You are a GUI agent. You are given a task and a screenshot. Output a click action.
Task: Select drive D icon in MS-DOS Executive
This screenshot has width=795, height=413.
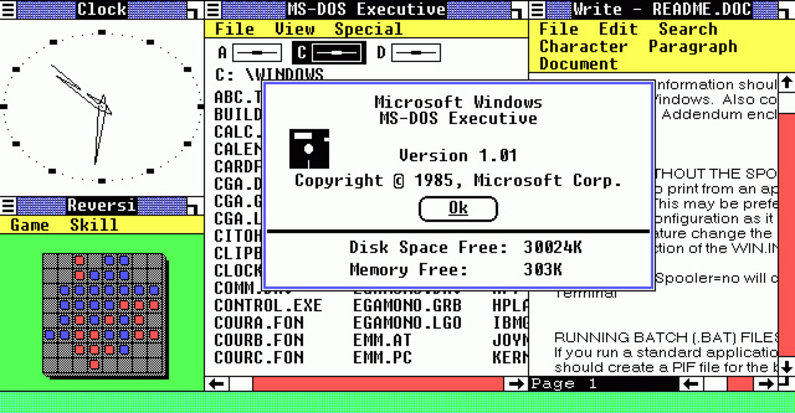coord(409,53)
